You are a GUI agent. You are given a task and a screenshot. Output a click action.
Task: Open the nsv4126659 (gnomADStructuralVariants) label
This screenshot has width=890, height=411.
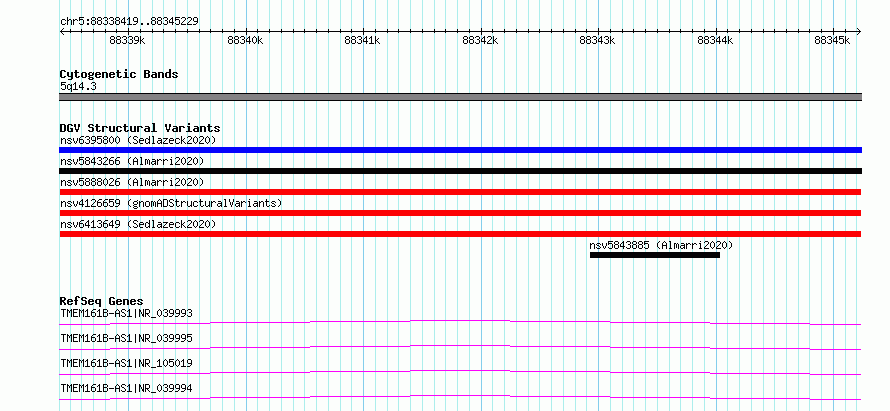point(171,203)
